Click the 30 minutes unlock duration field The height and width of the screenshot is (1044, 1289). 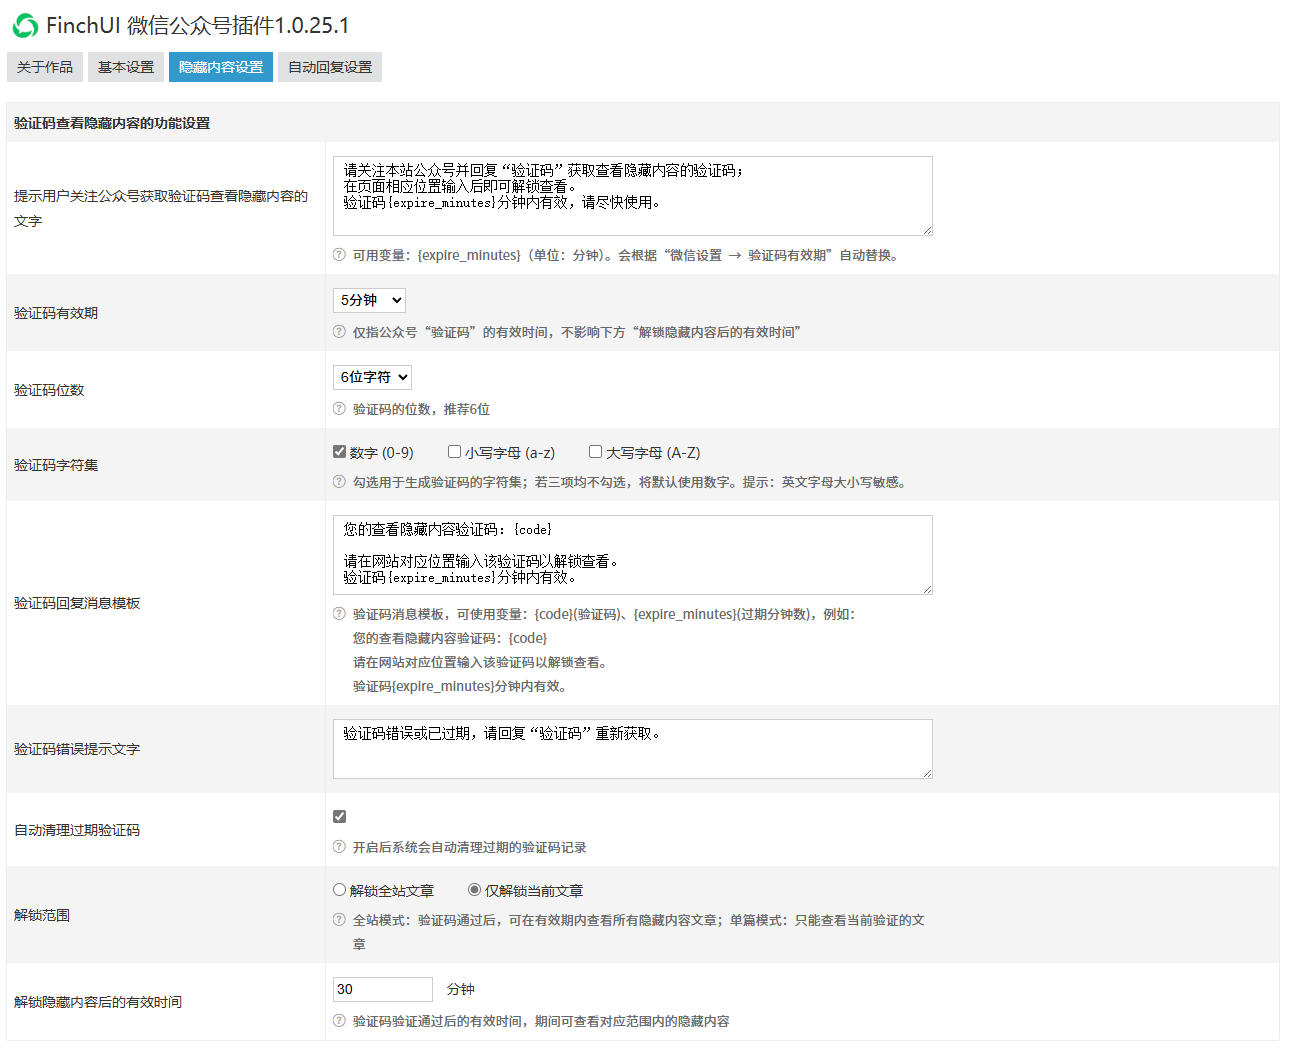[x=382, y=989]
